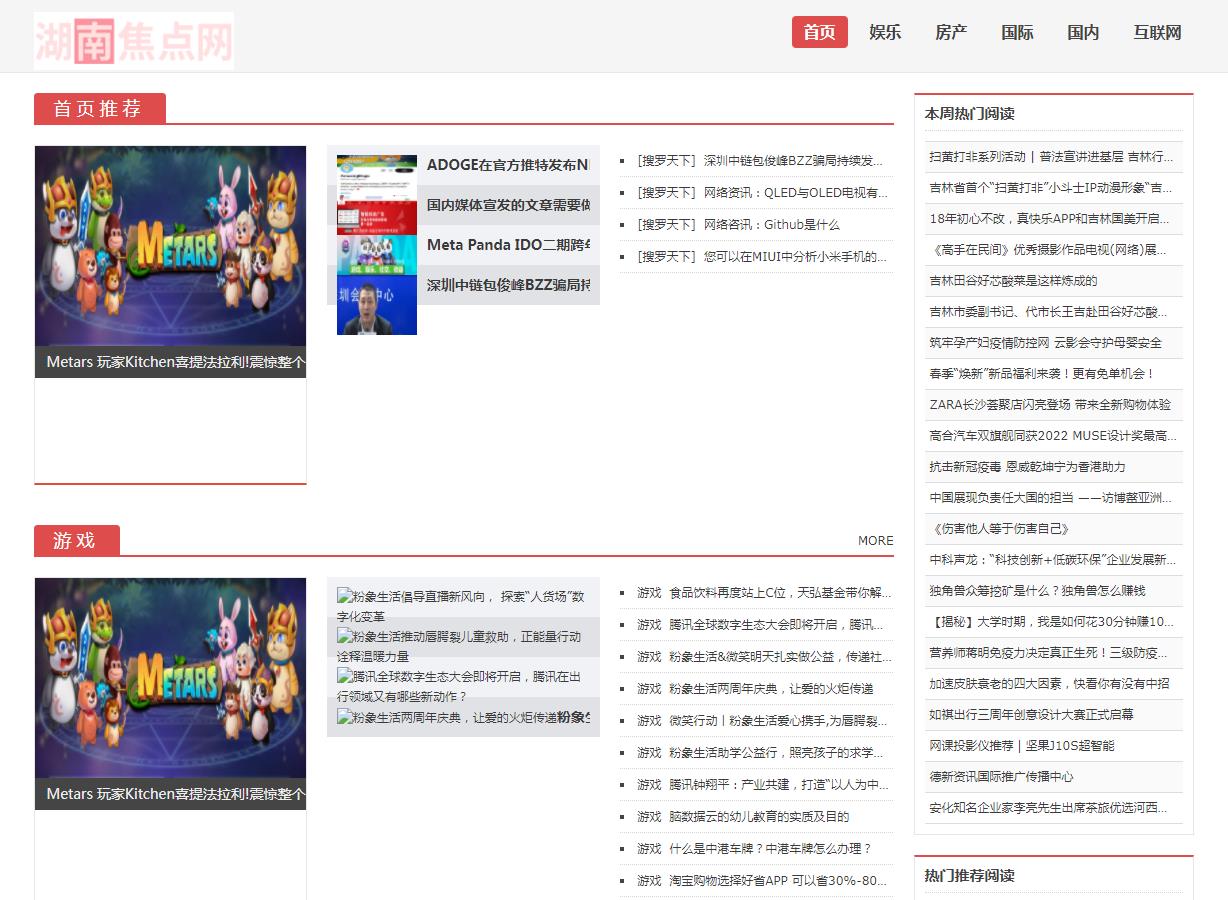The image size is (1228, 900).
Task: Open 高合汽车双旗舰同获2022 MUSE article
Action: tap(1053, 435)
